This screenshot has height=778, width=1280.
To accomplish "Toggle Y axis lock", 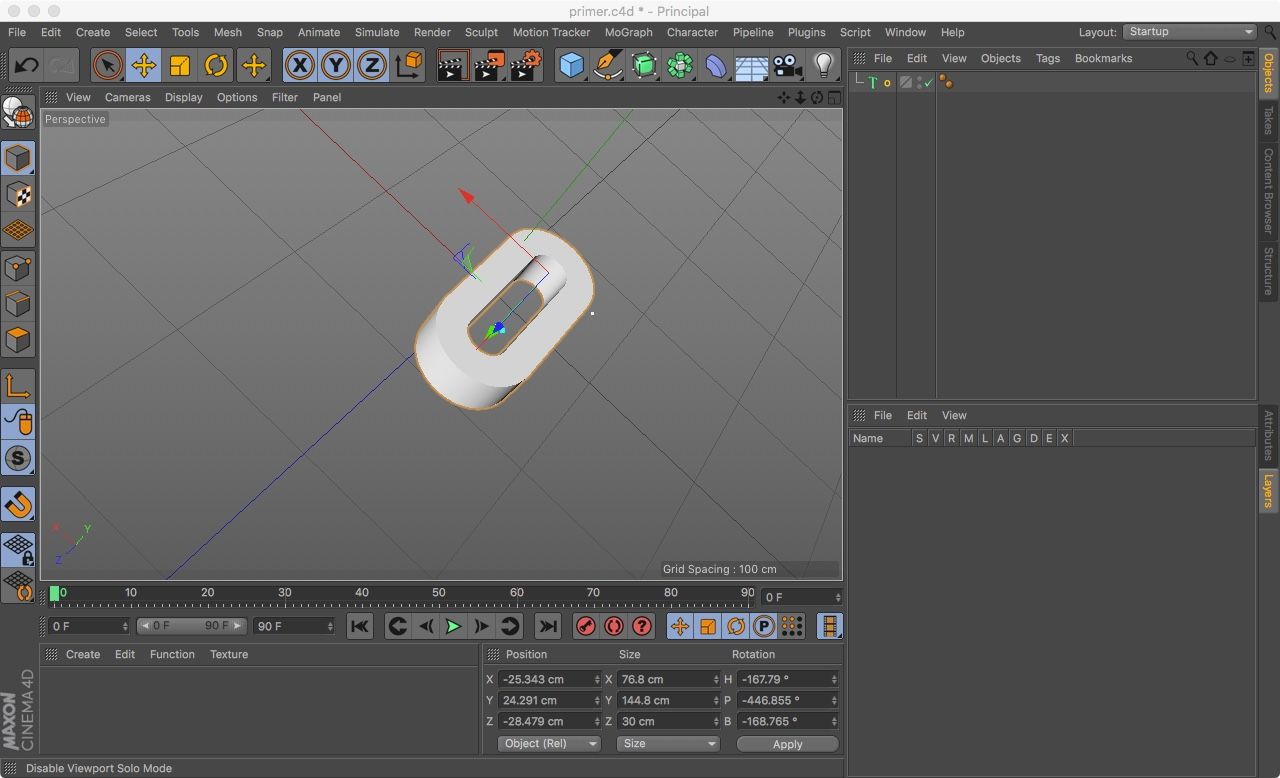I will 336,66.
